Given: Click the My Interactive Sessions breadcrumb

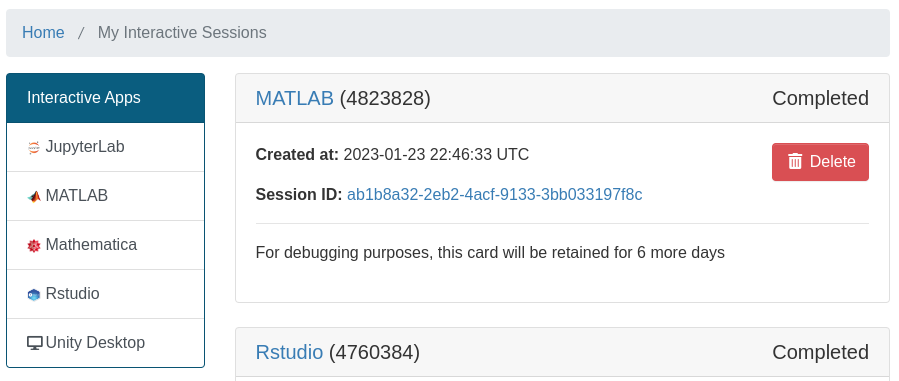Looking at the screenshot, I should coord(182,33).
